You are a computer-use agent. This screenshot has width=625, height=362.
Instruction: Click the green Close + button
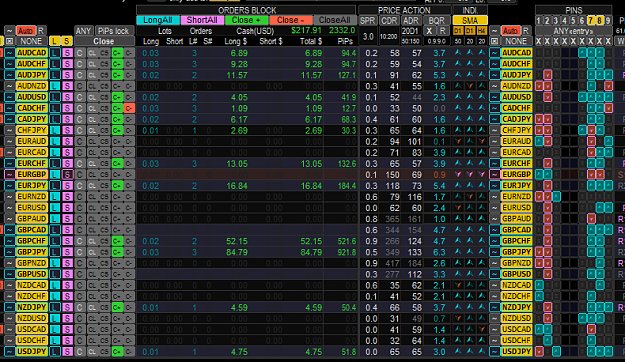246,20
